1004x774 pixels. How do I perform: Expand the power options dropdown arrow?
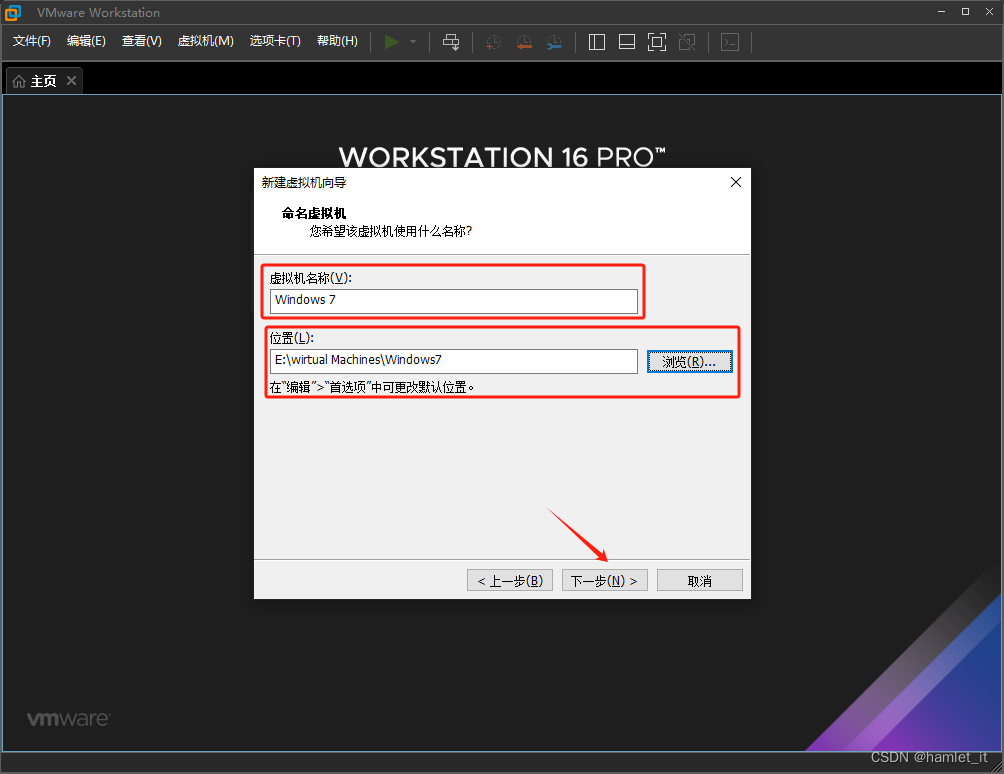point(413,42)
